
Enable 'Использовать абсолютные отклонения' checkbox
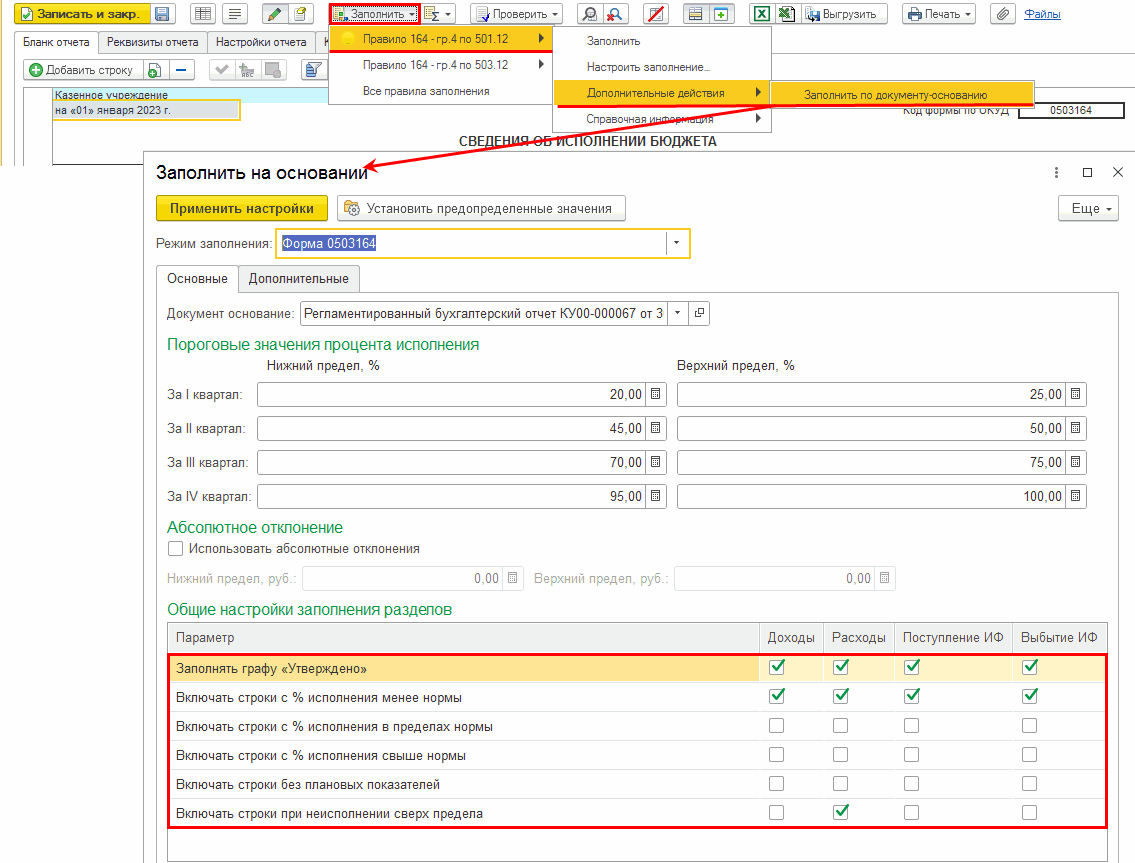(x=176, y=548)
